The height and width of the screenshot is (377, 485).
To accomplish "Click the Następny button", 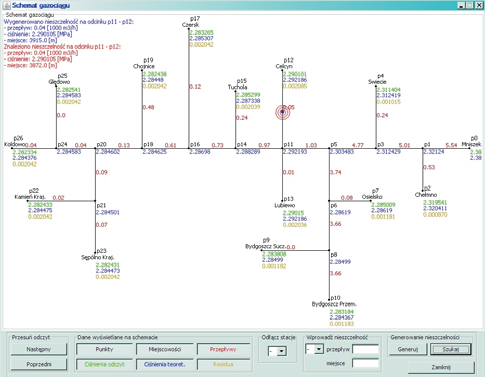I will pos(39,349).
